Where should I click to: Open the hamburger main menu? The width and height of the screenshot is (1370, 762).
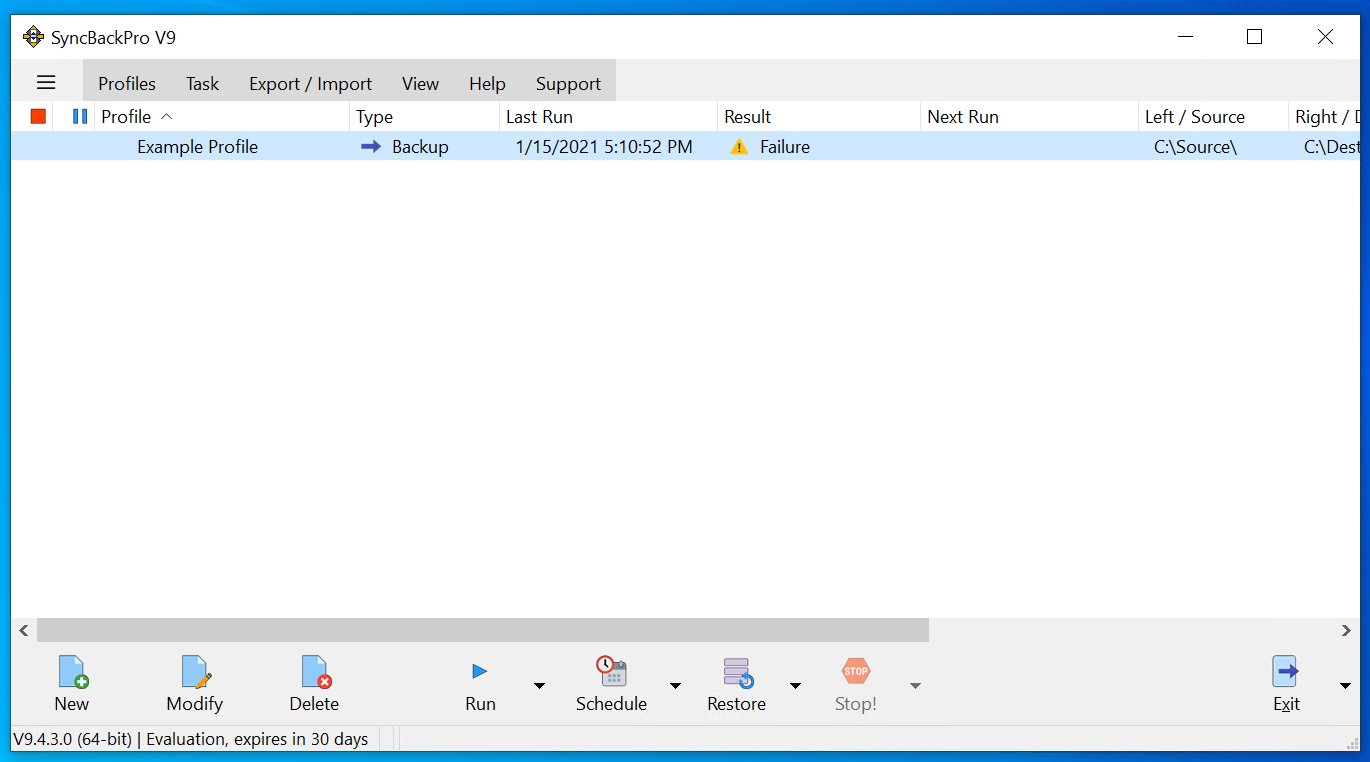pos(46,83)
